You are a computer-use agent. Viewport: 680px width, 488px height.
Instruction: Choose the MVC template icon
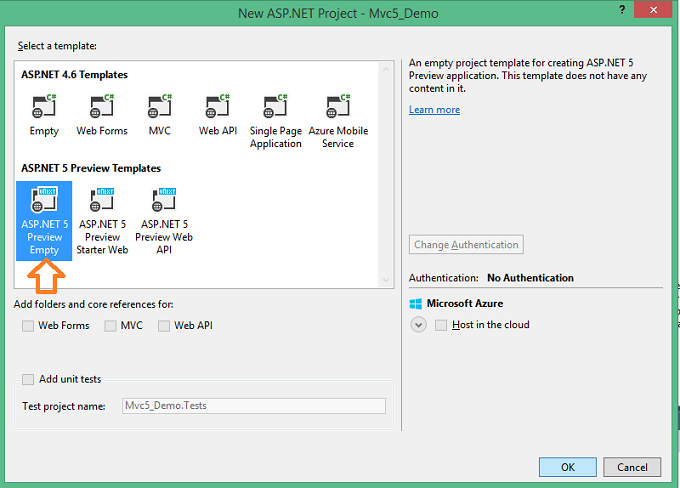tap(160, 107)
